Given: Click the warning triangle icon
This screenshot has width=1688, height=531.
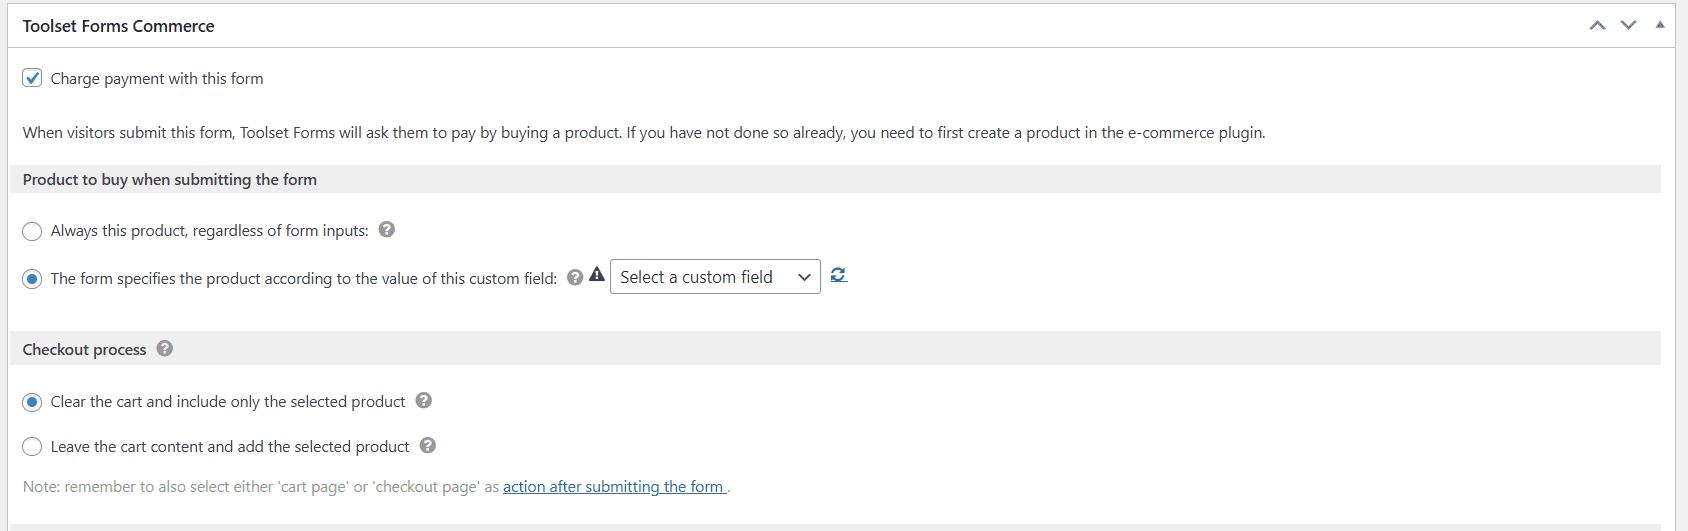Looking at the screenshot, I should [x=597, y=274].
